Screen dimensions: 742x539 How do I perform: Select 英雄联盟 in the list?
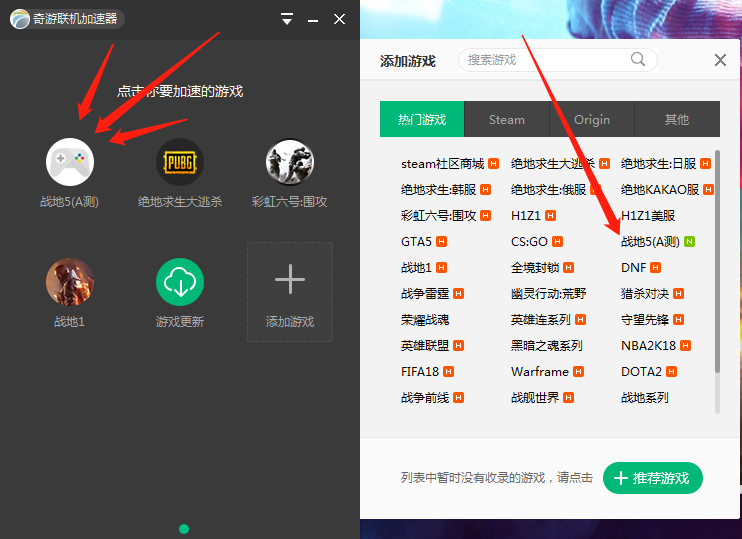pos(425,346)
